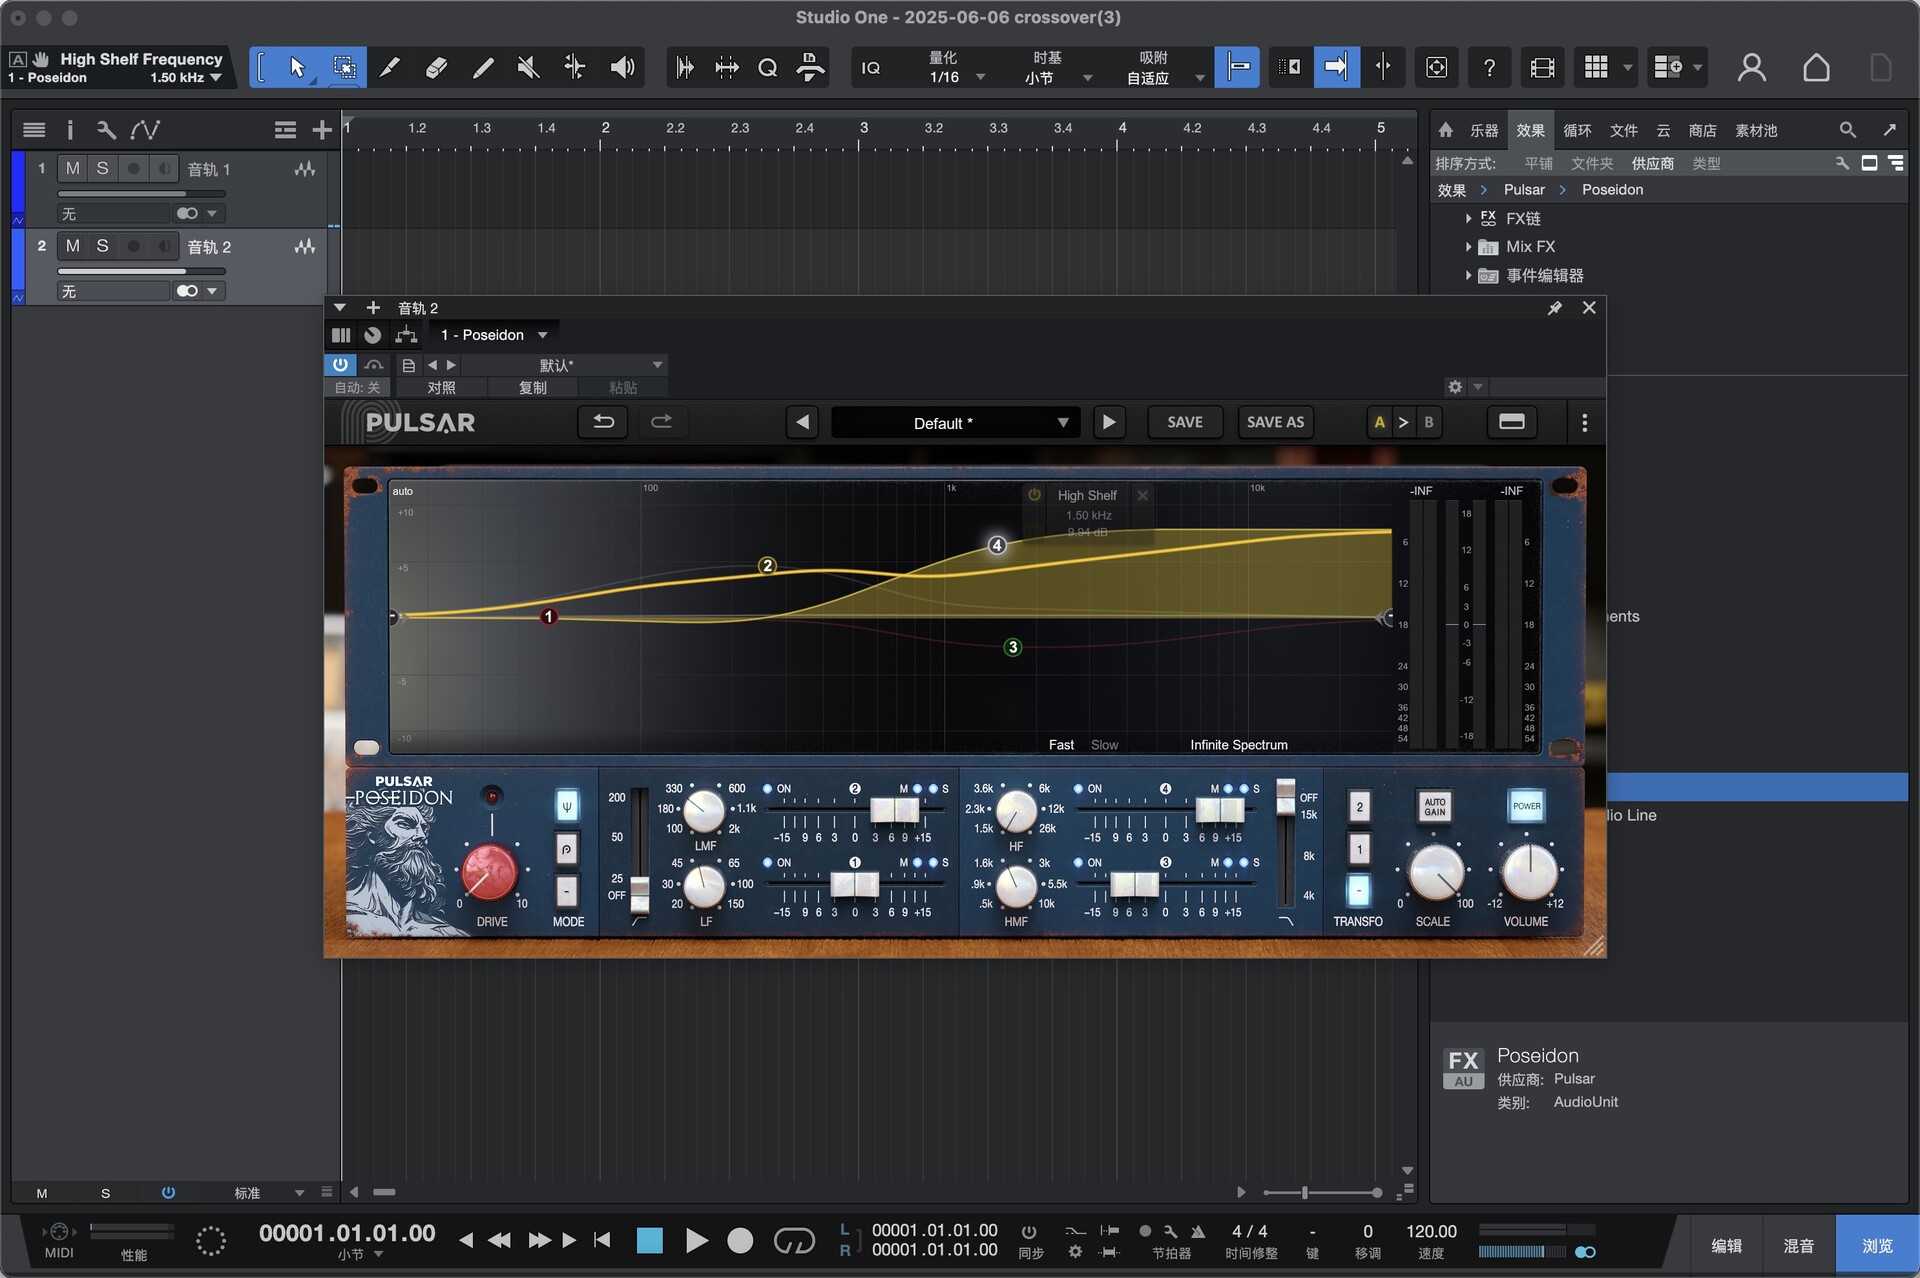The width and height of the screenshot is (1920, 1278).
Task: Open browser search magnifier
Action: pyautogui.click(x=1847, y=130)
